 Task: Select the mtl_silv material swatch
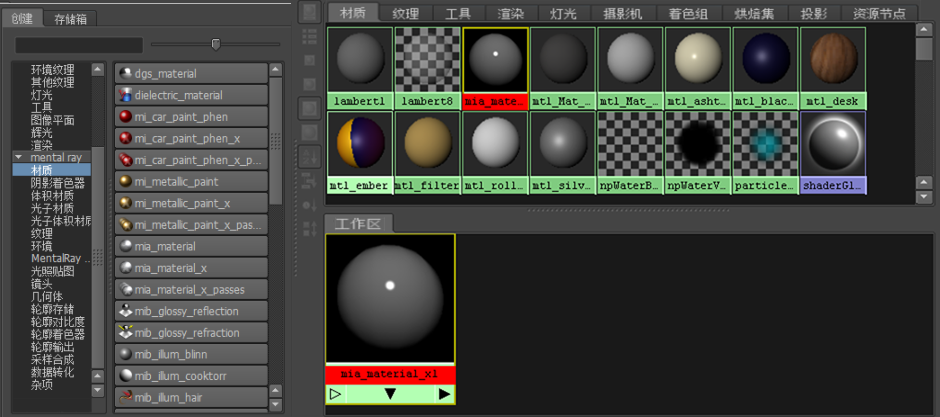[x=563, y=152]
